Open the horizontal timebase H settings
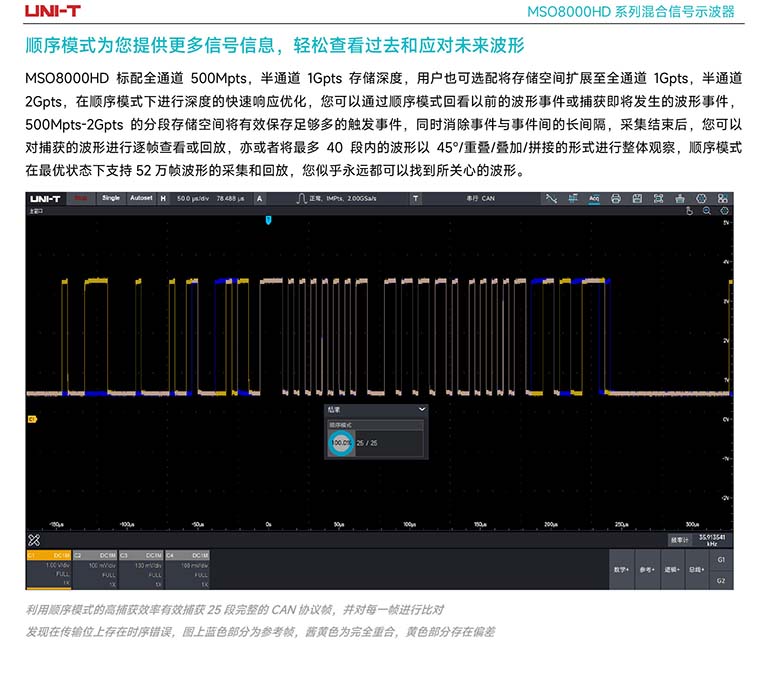Image resolution: width=780 pixels, height=691 pixels. [164, 198]
